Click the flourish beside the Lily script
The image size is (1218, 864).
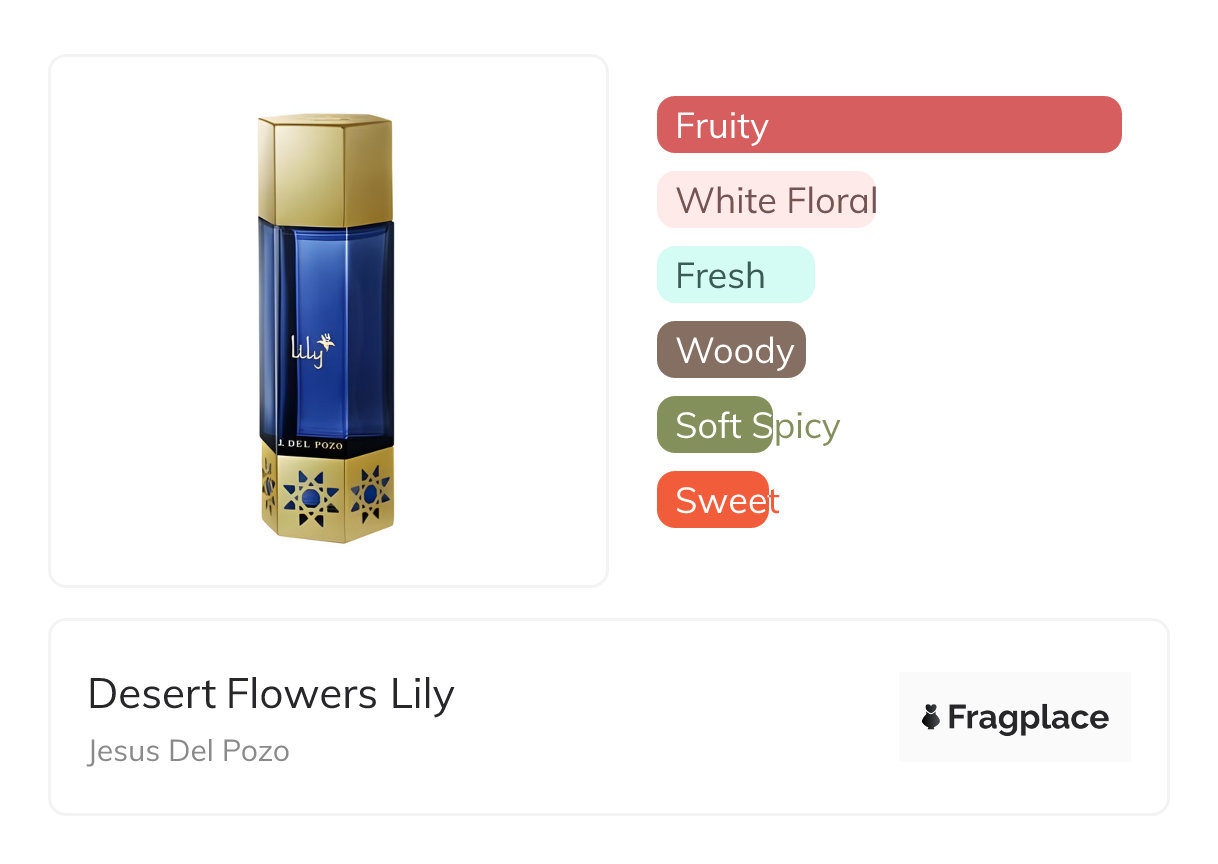pyautogui.click(x=328, y=342)
